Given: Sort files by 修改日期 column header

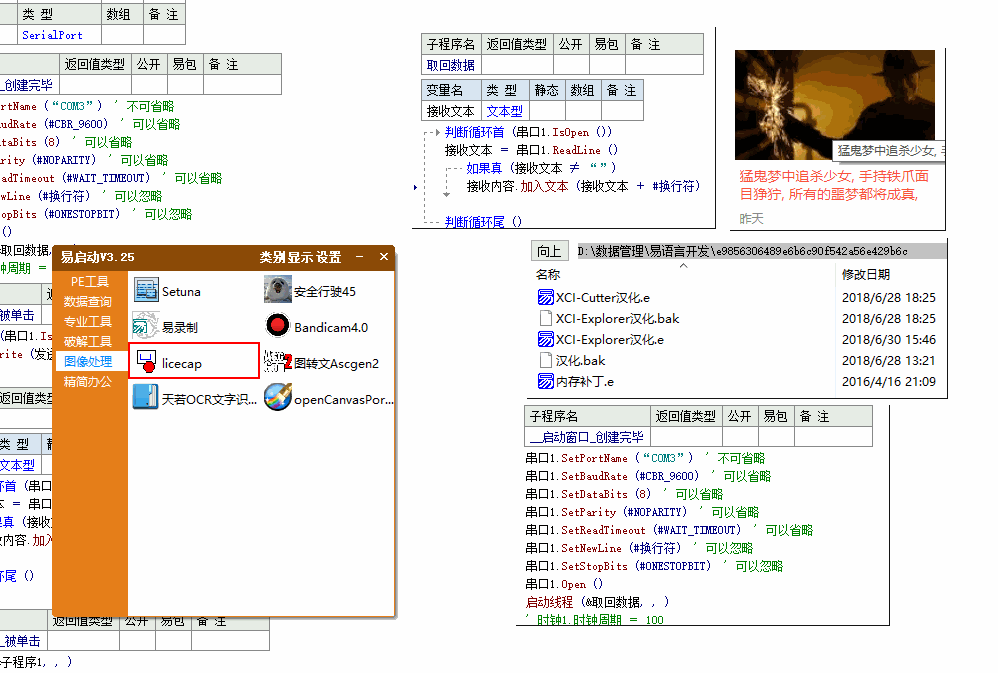Looking at the screenshot, I should 866,274.
